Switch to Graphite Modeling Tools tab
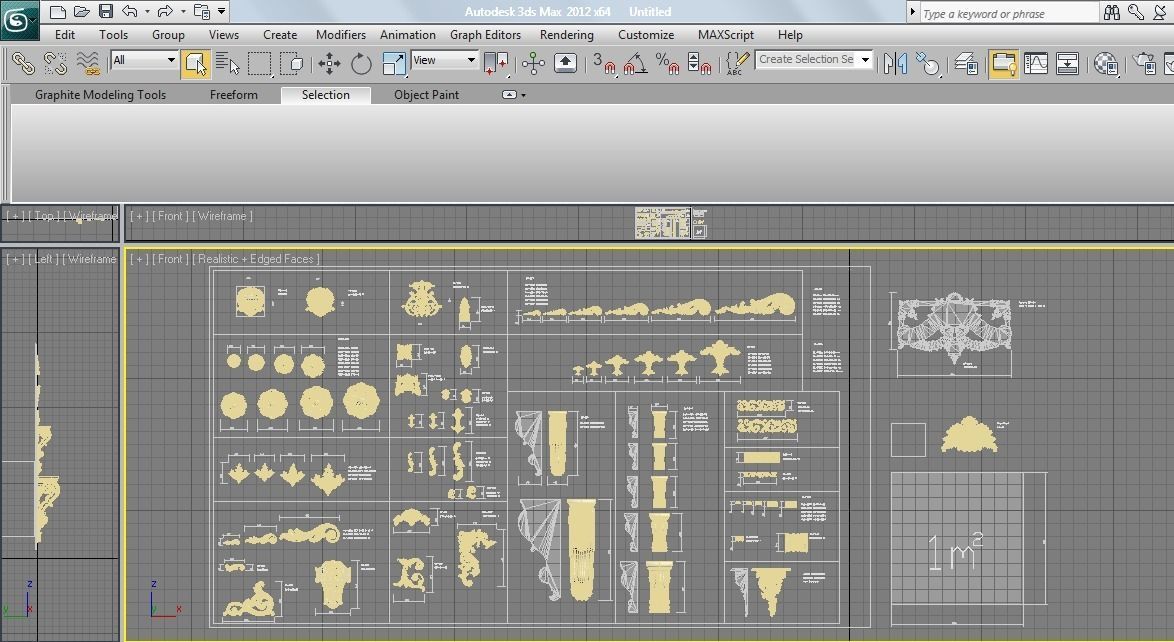Viewport: 1174px width, 642px height. 100,95
